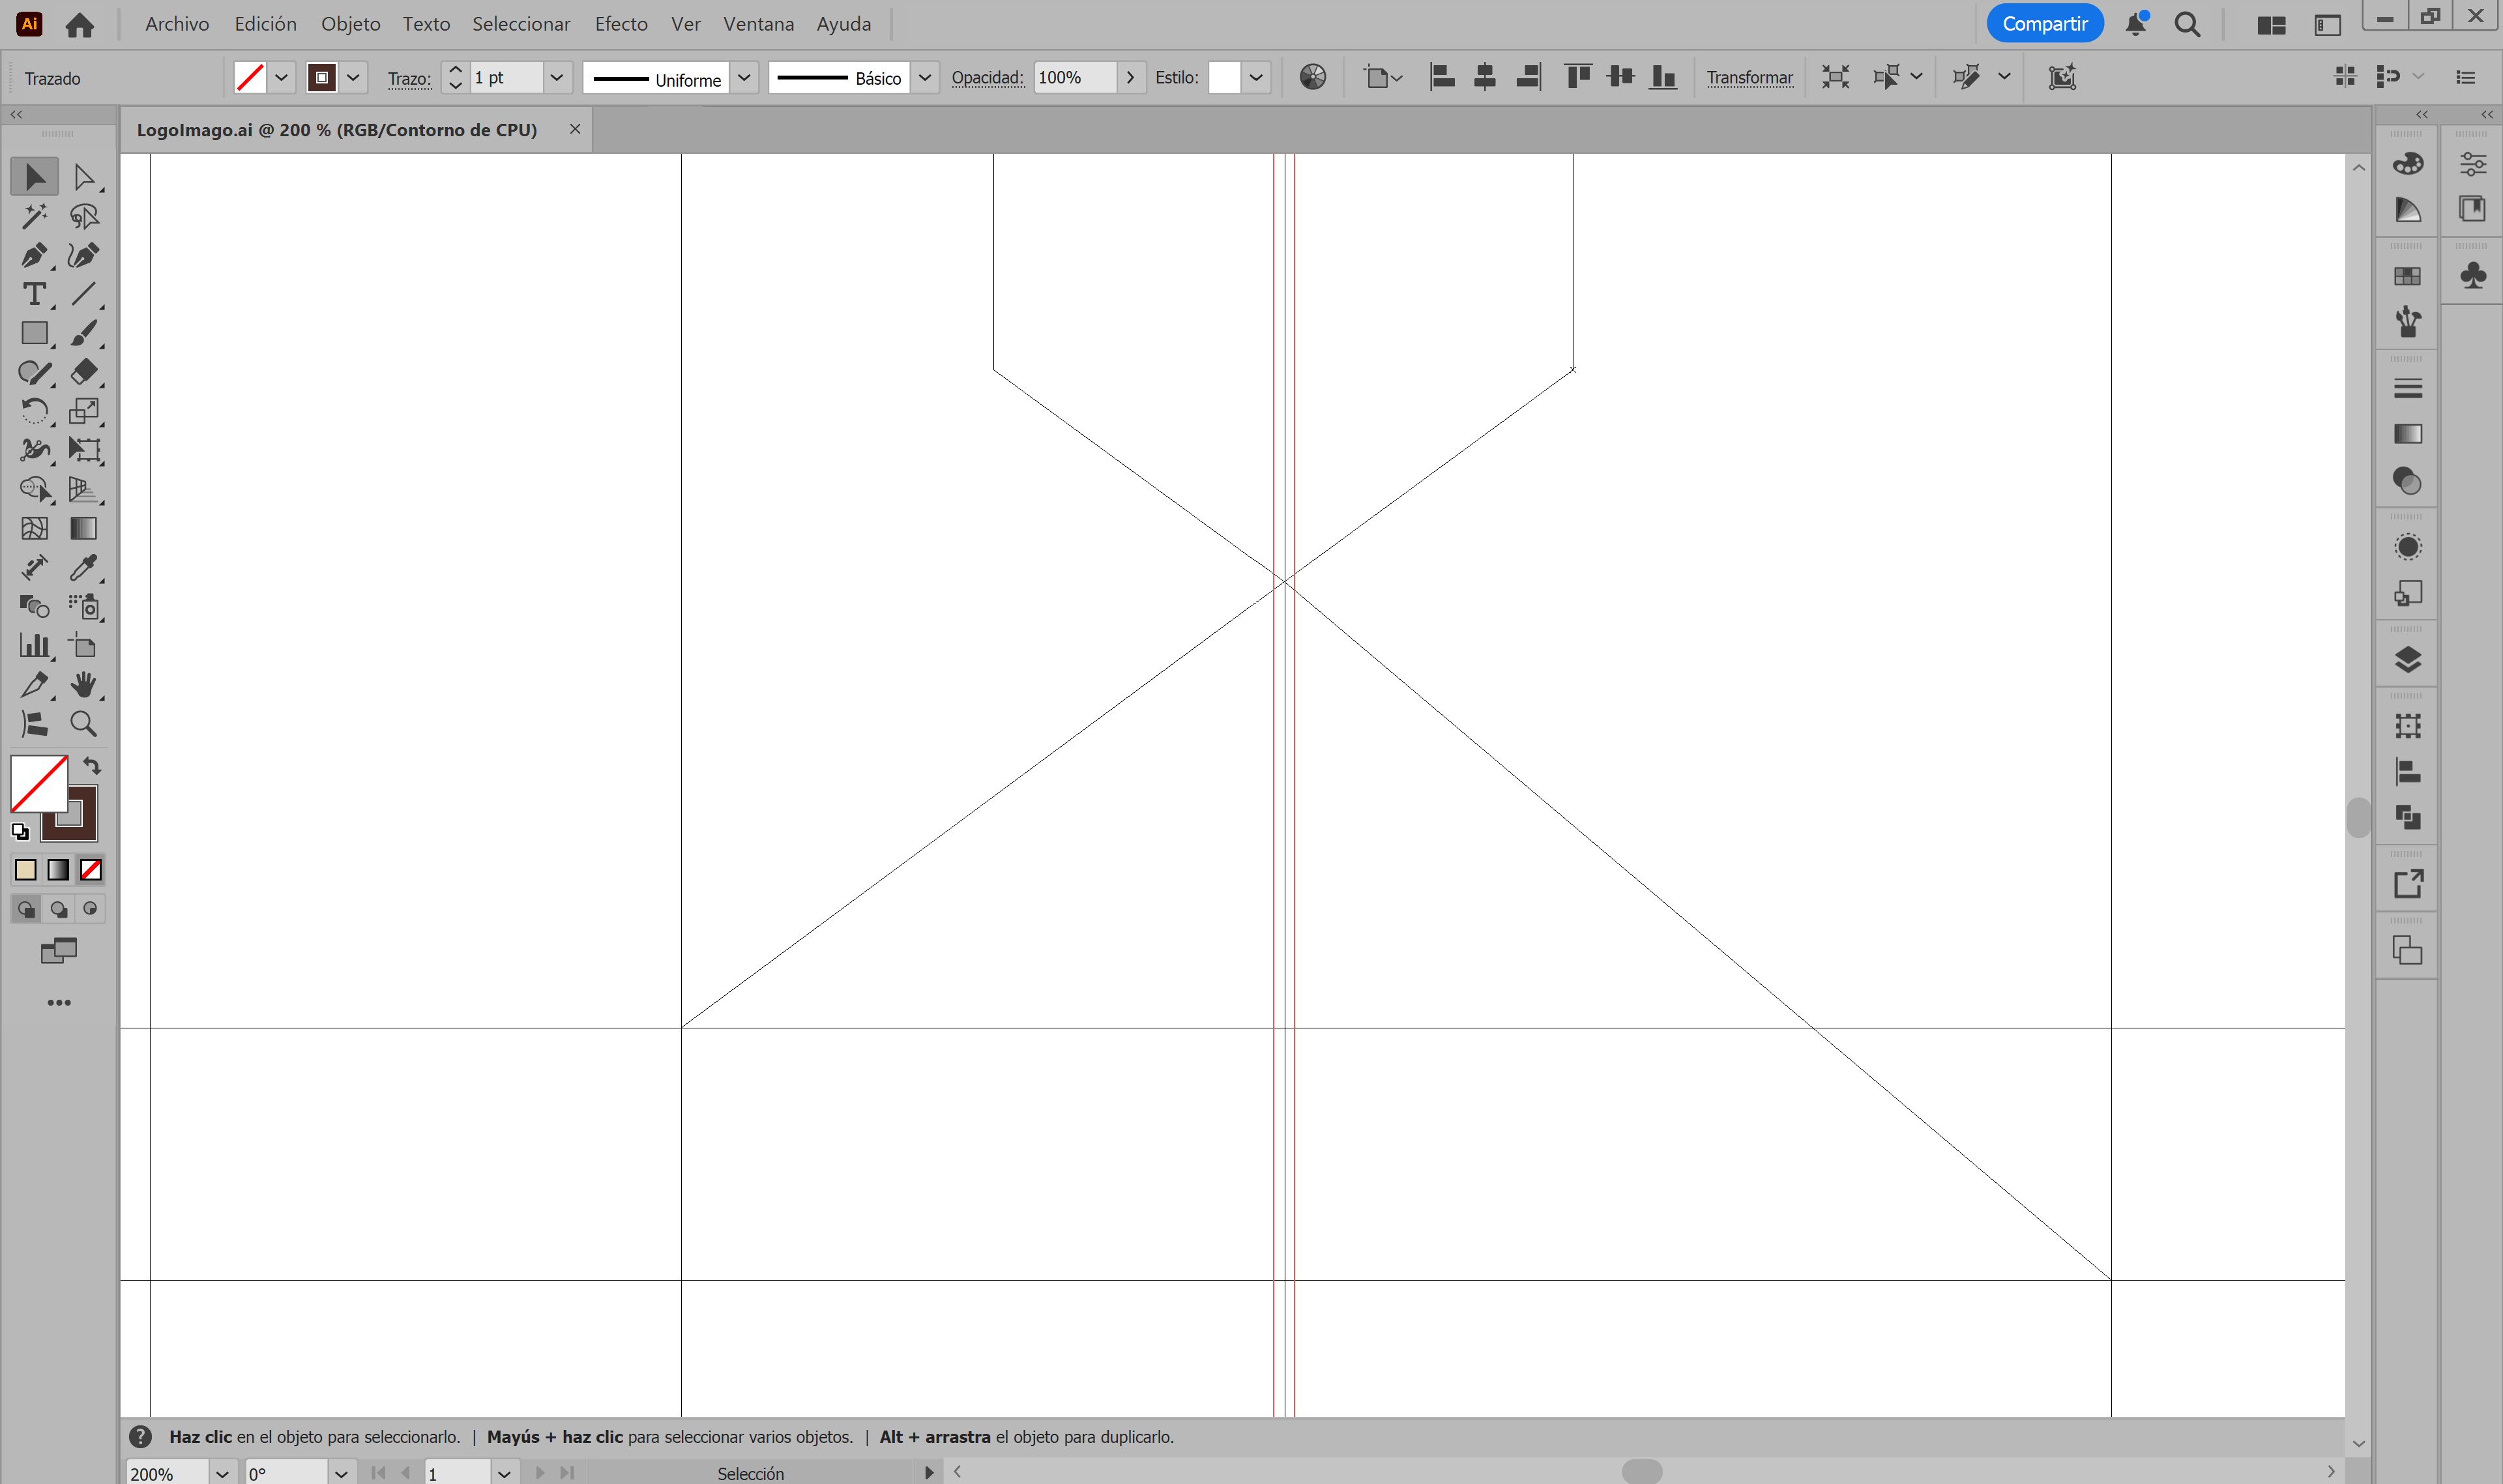This screenshot has width=2503, height=1484.
Task: Expand the stroke weight dropdown
Action: pos(557,77)
